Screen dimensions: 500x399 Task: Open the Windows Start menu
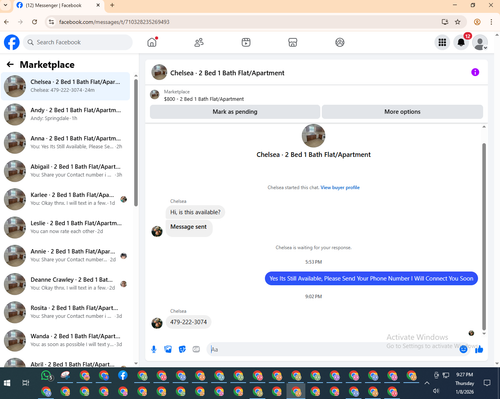(7, 383)
